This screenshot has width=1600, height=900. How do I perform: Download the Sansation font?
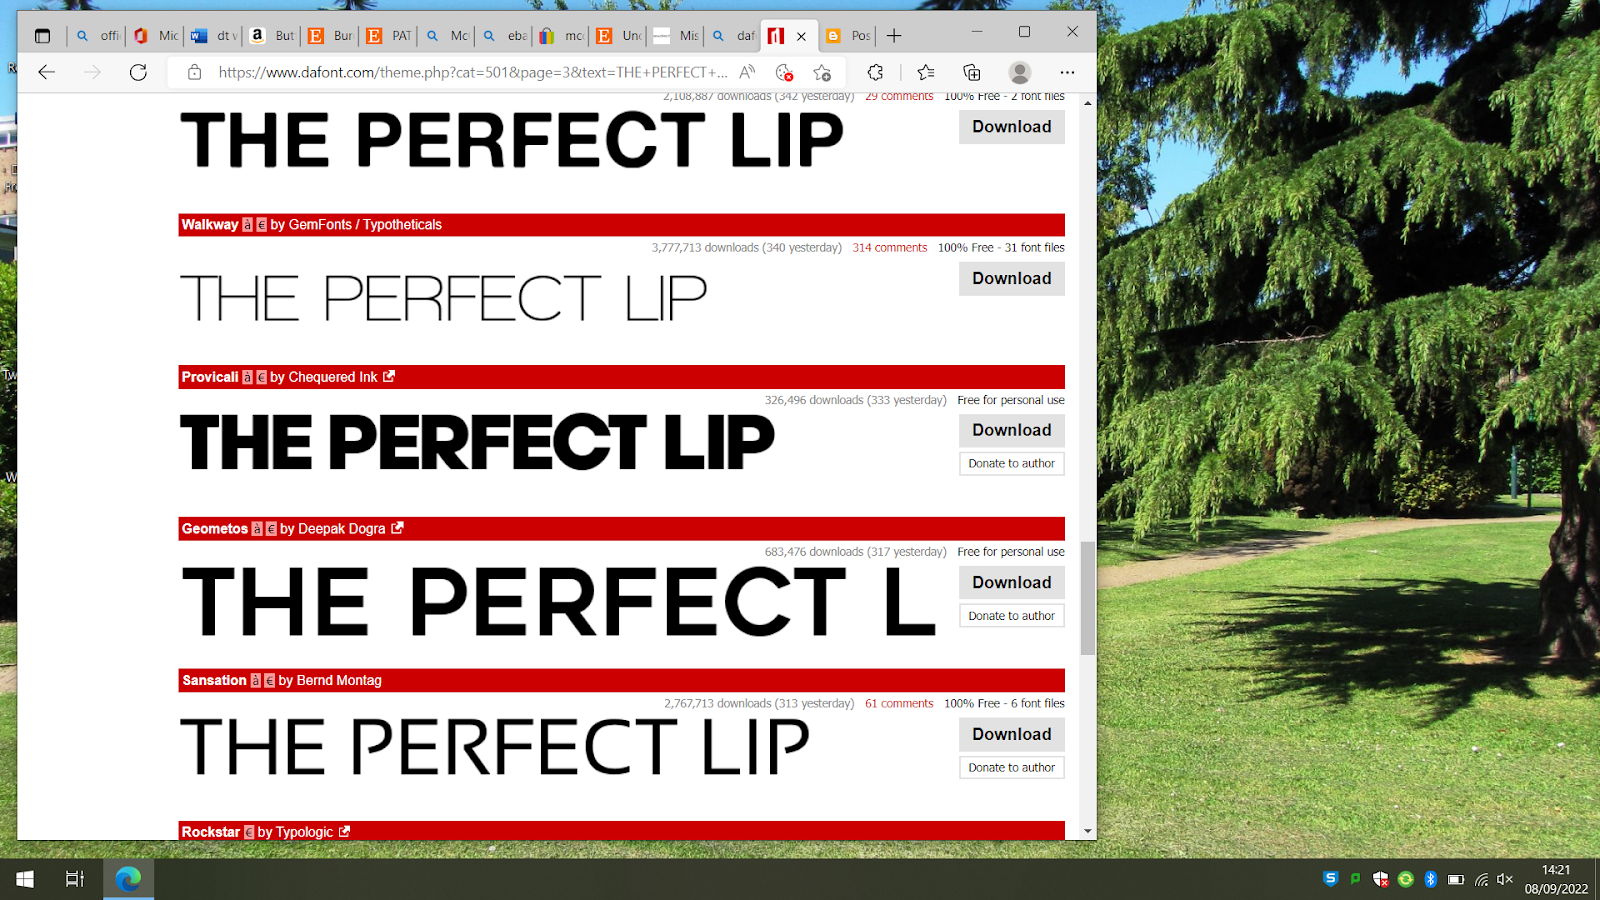tap(1012, 734)
